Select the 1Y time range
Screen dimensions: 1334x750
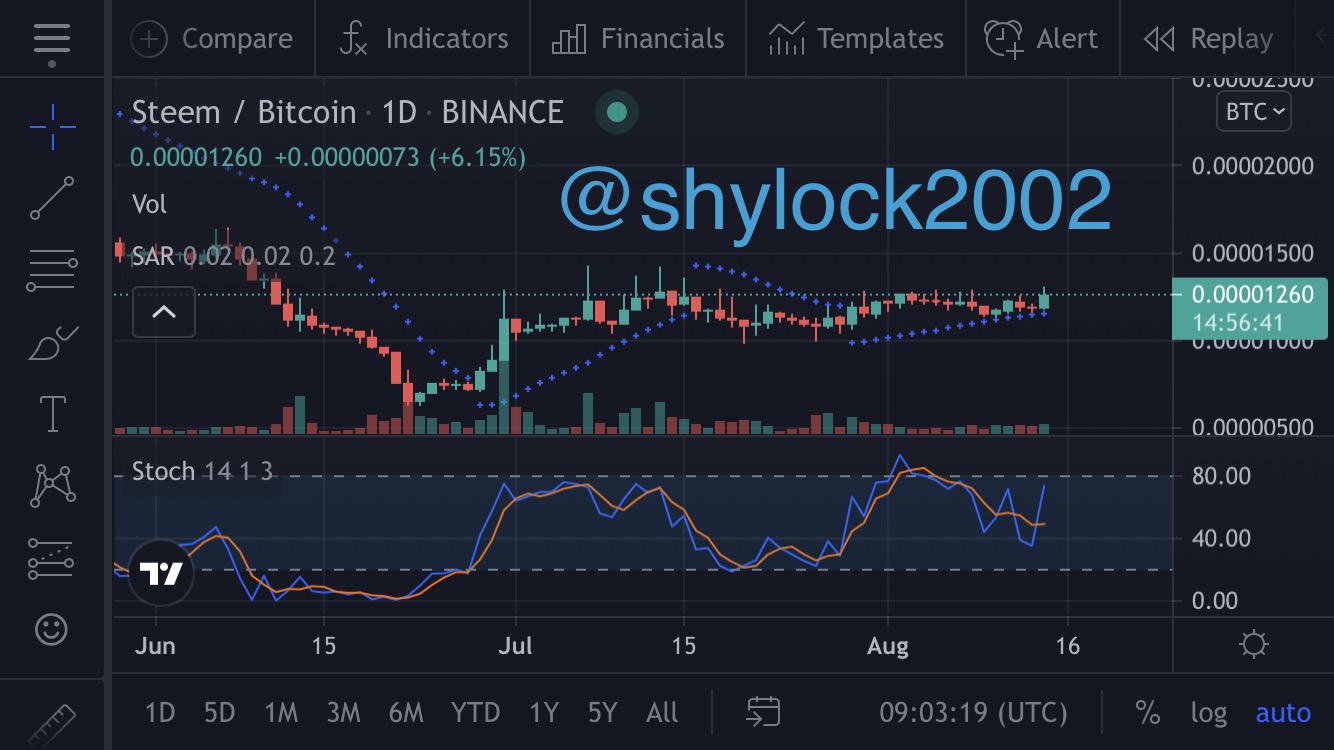coord(543,713)
